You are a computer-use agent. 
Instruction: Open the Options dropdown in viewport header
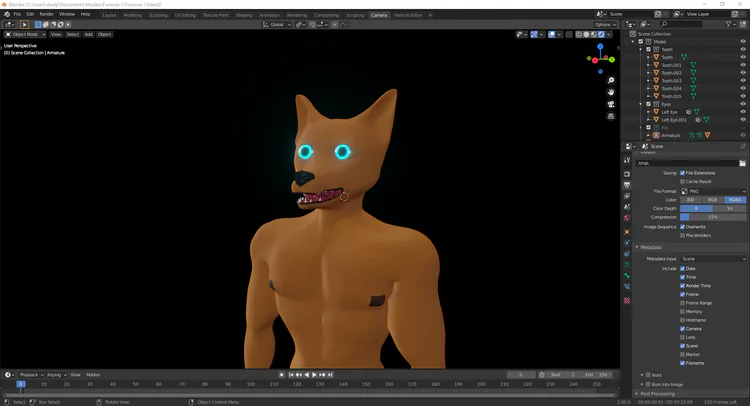(x=605, y=24)
